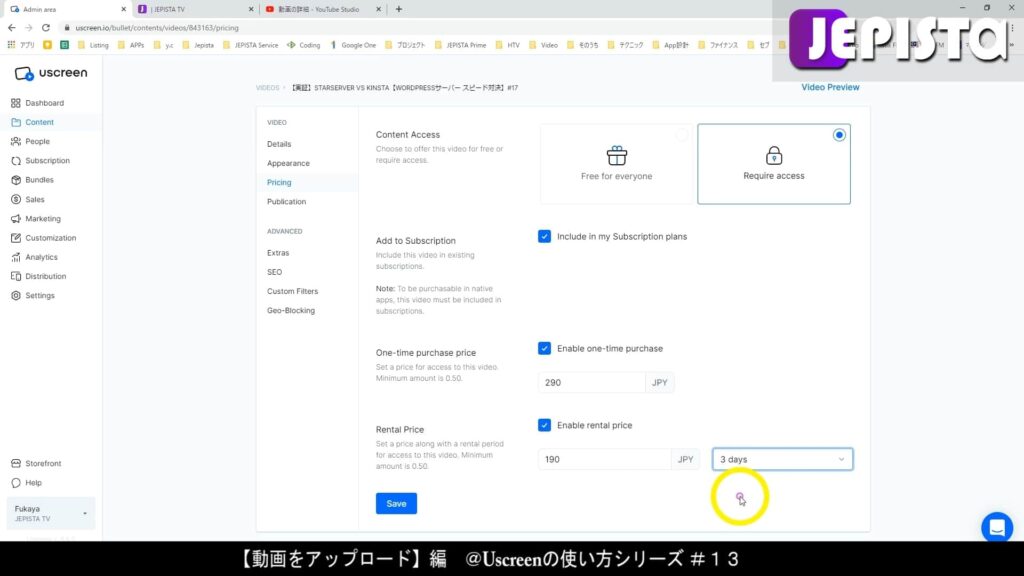The width and height of the screenshot is (1024, 576).
Task: Open the Chrome apps grid bookmark
Action: [11, 45]
